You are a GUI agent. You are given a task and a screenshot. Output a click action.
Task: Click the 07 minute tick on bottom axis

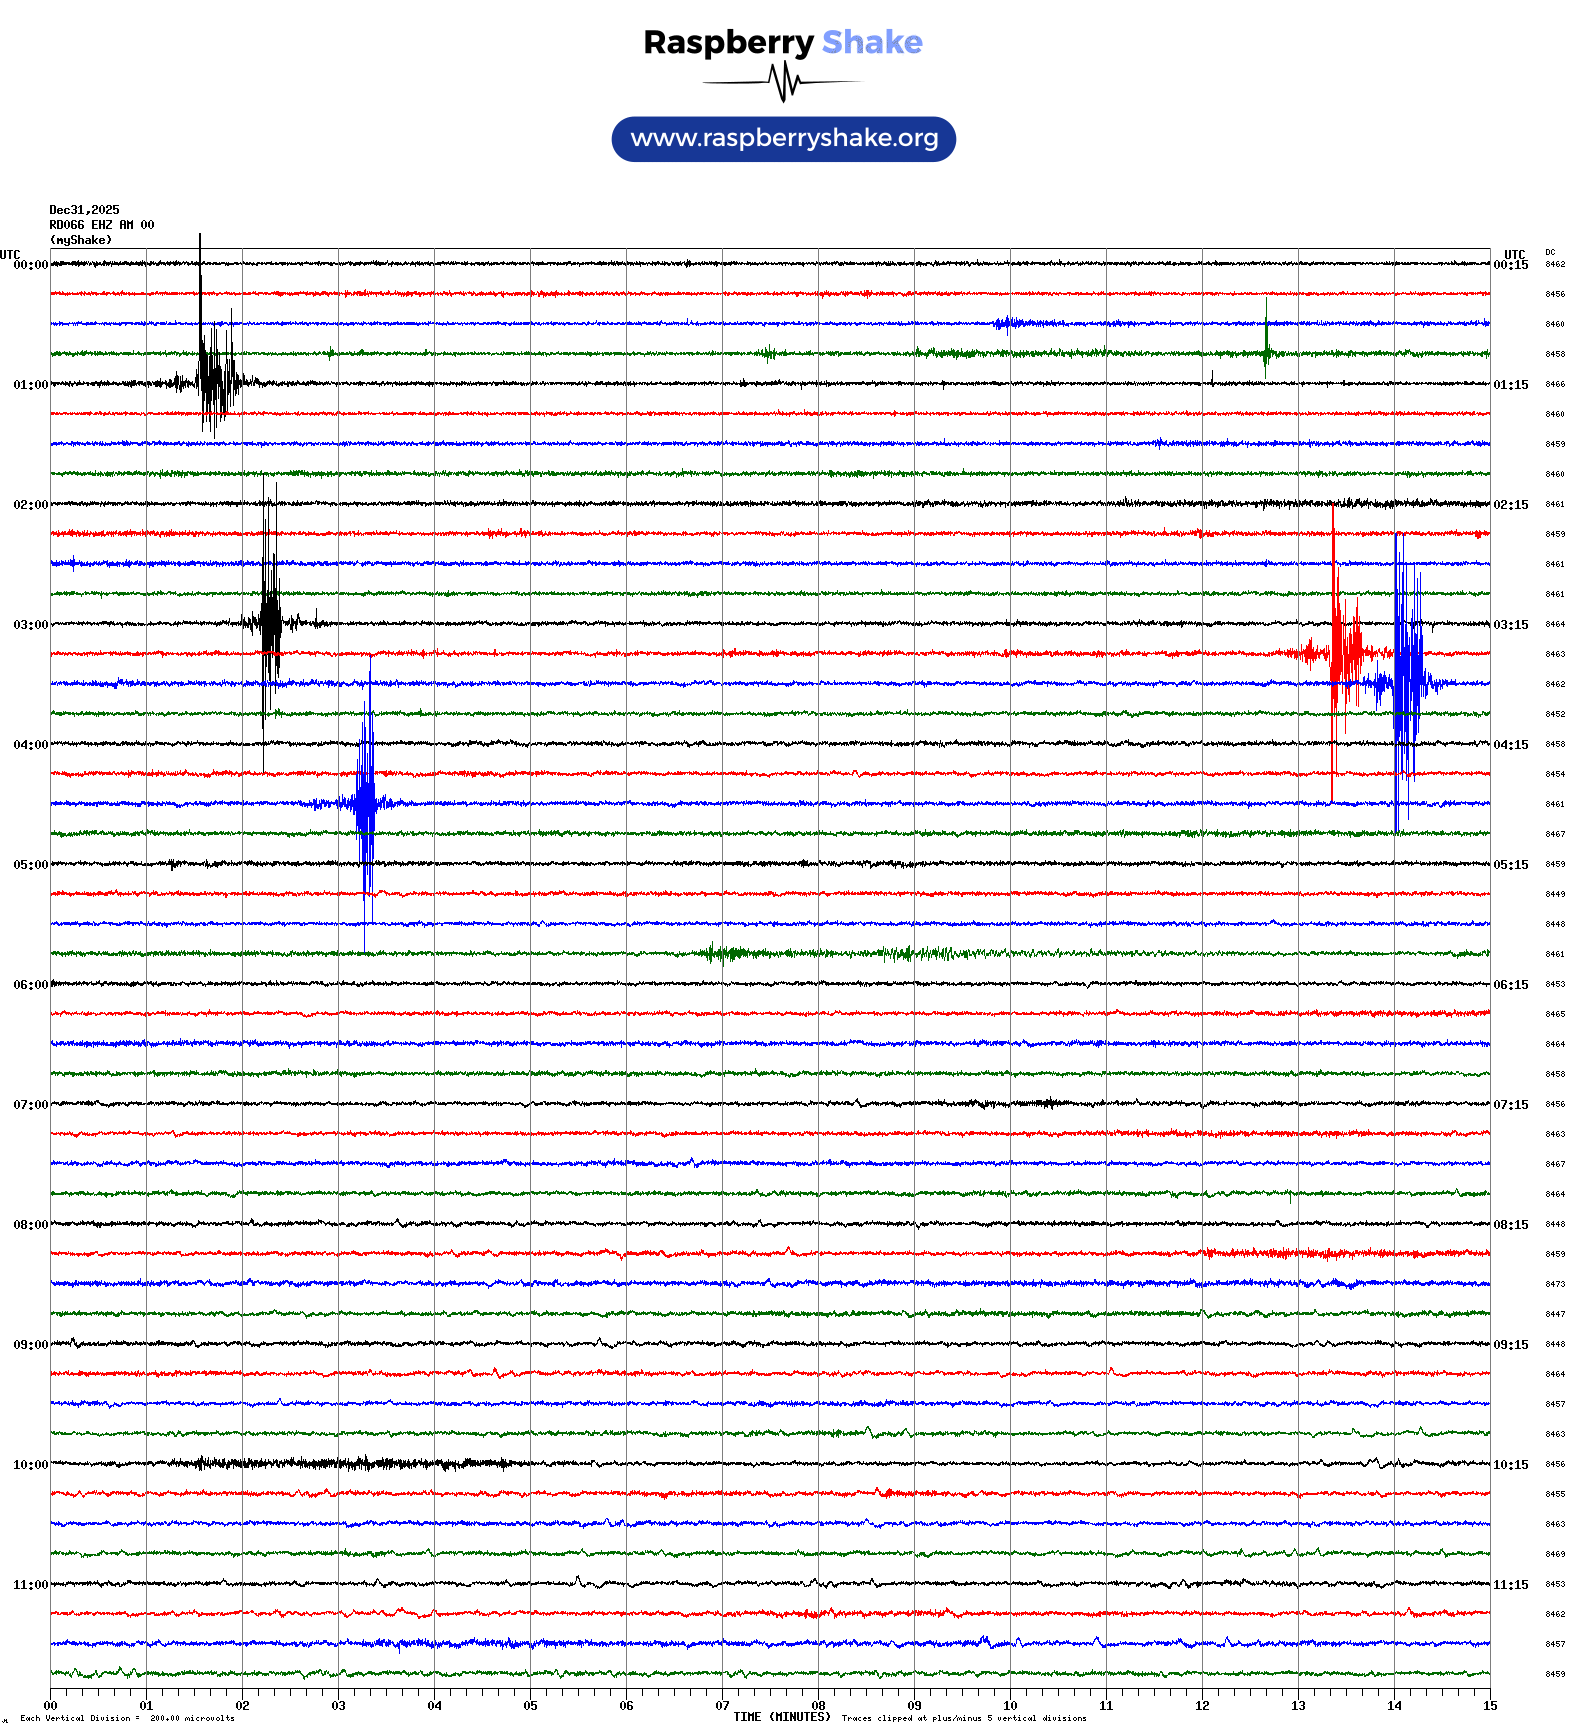[722, 1706]
